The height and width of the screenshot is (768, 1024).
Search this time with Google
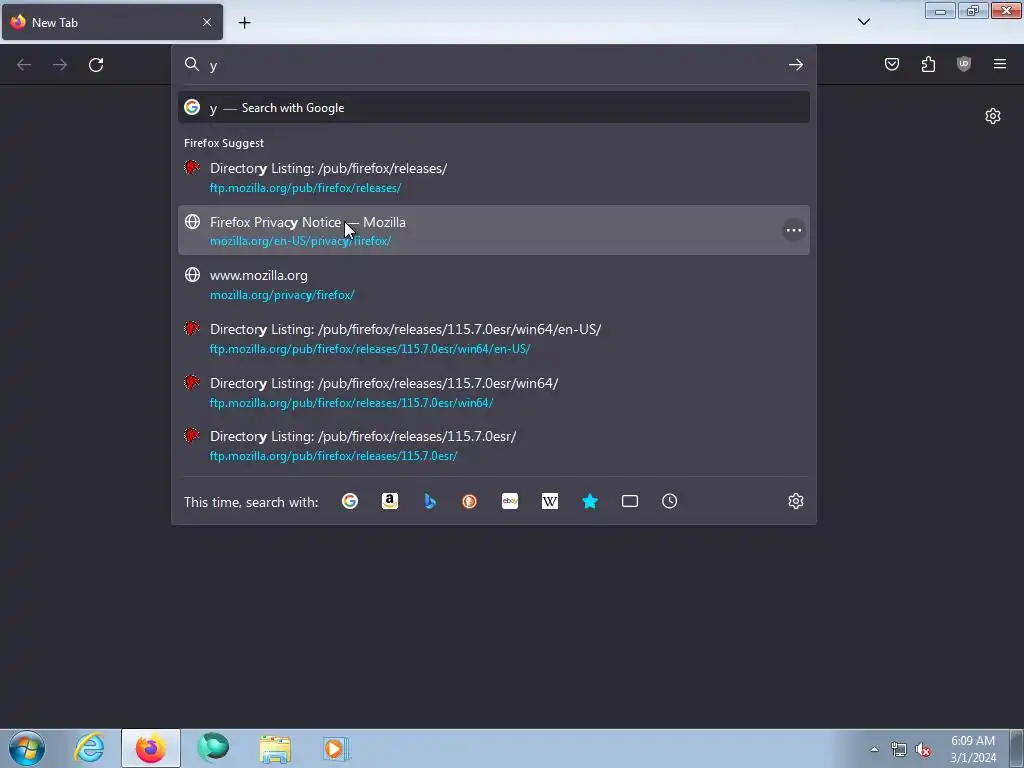pos(350,501)
